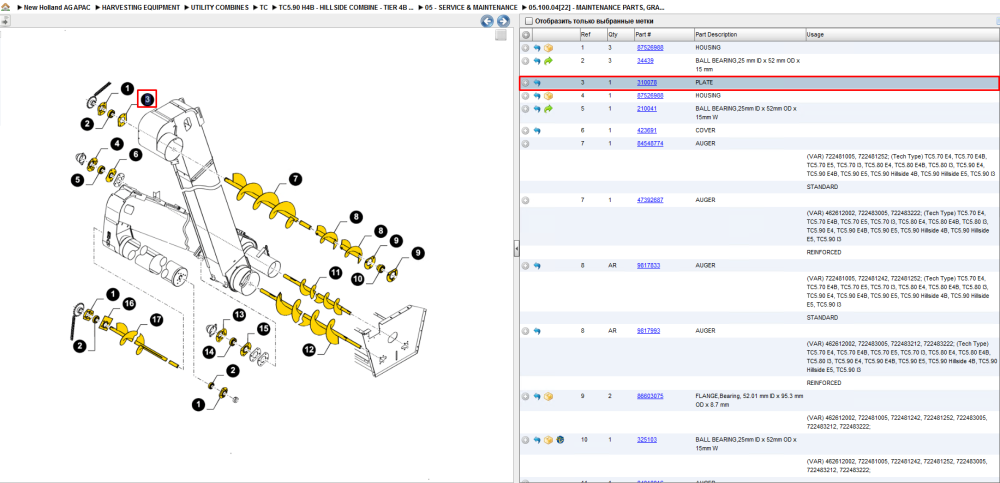Select highlighted callout 3 in the diagram
The width and height of the screenshot is (1000, 483).
(147, 98)
